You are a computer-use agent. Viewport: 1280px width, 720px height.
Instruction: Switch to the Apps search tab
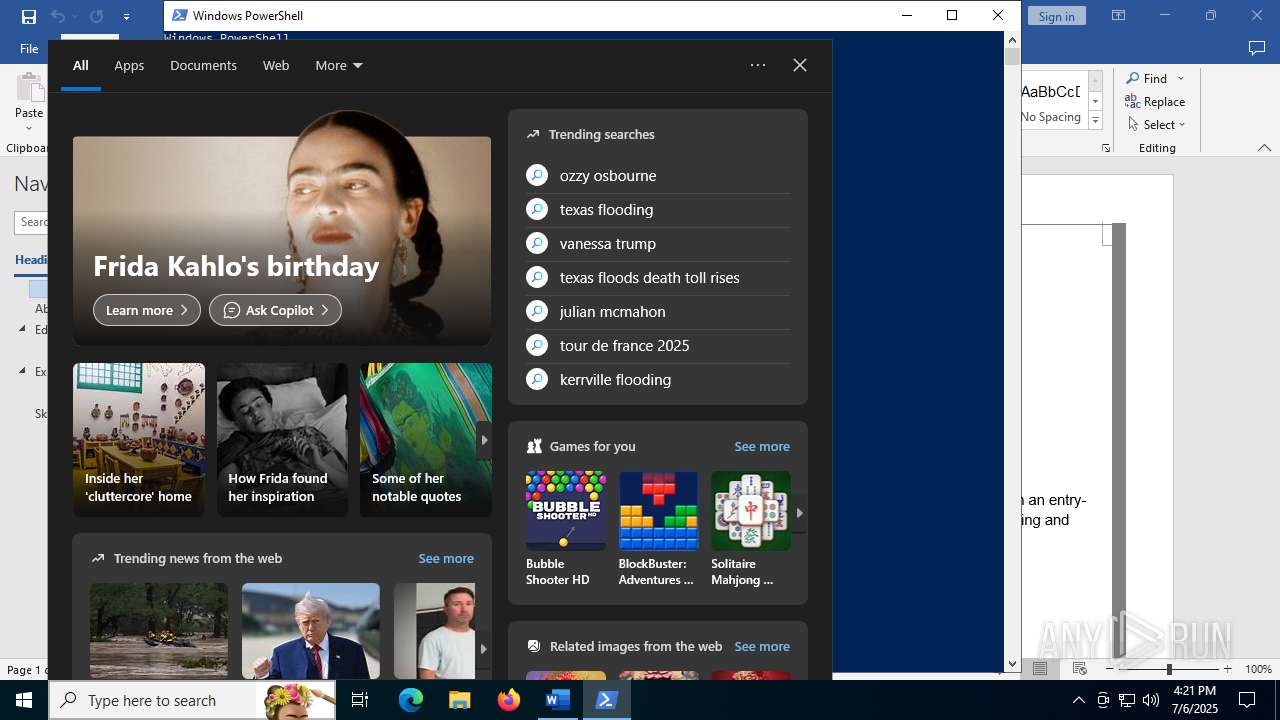tap(129, 65)
